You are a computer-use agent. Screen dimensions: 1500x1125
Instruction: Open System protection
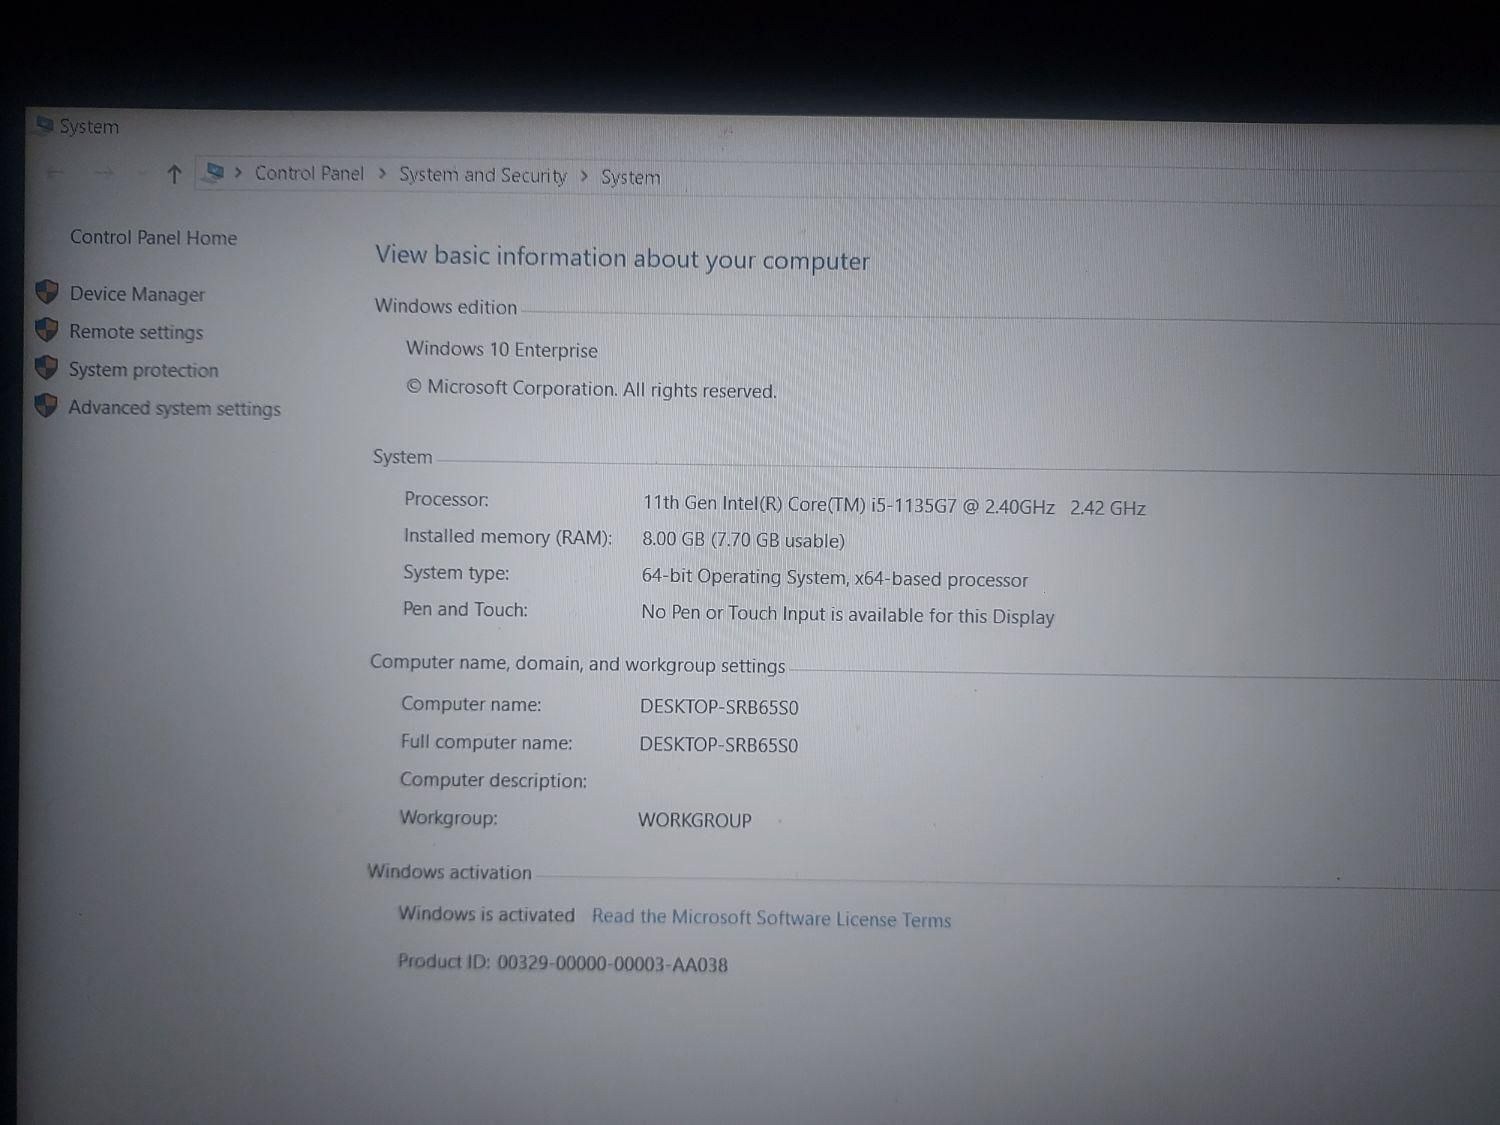click(x=143, y=370)
